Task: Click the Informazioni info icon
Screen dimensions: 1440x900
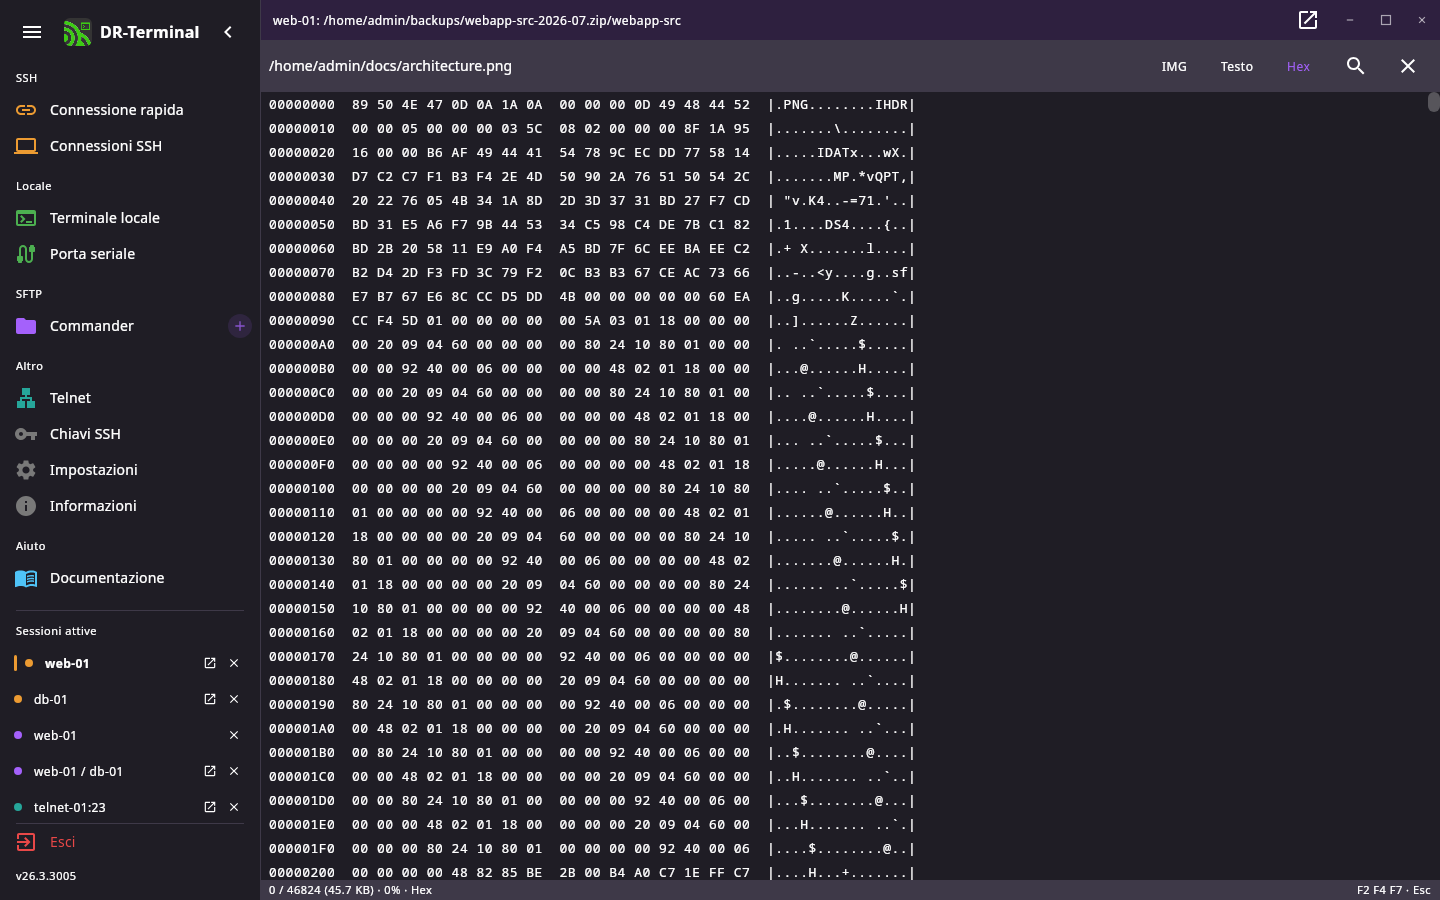Action: tap(26, 506)
